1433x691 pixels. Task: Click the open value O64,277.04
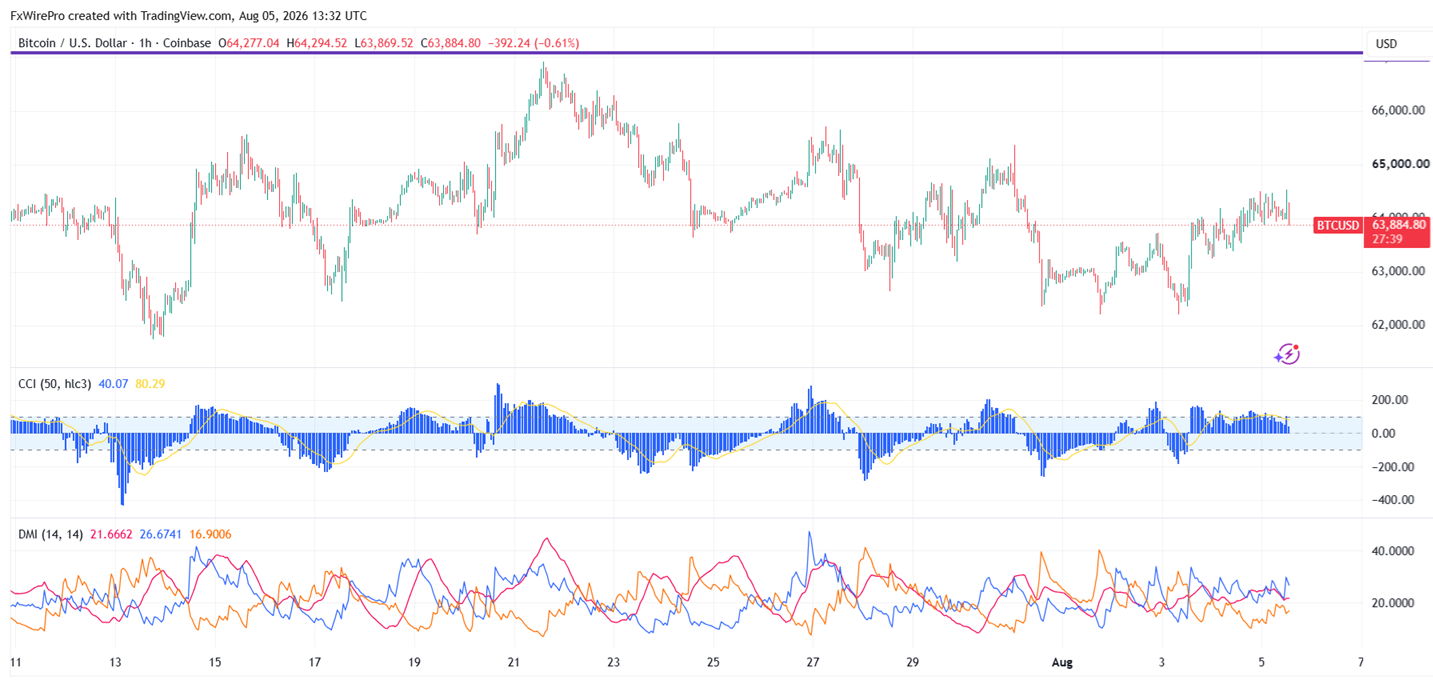248,43
